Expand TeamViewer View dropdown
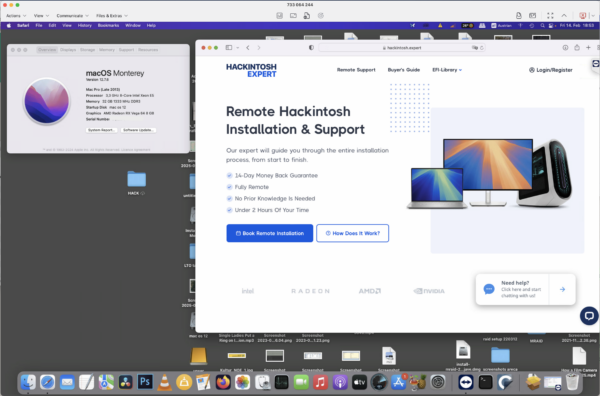 41,16
